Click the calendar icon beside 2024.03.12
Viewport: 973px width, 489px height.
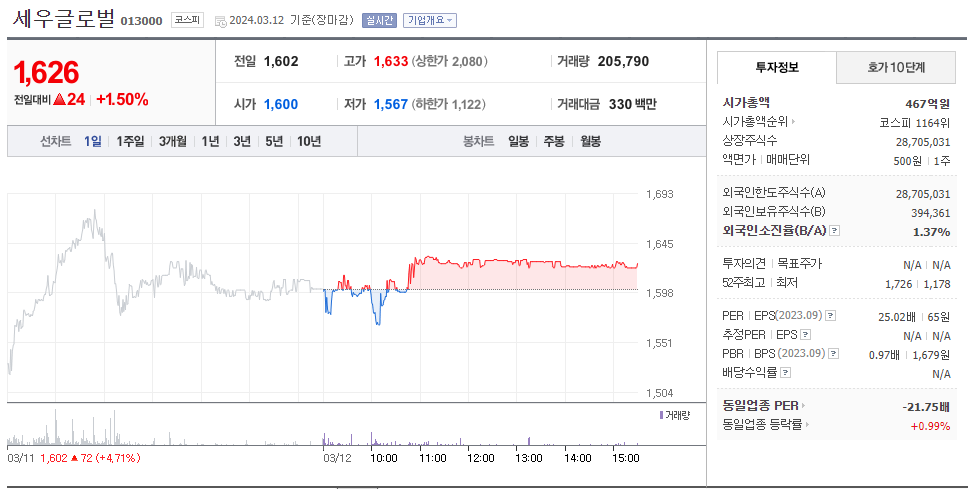tap(220, 21)
